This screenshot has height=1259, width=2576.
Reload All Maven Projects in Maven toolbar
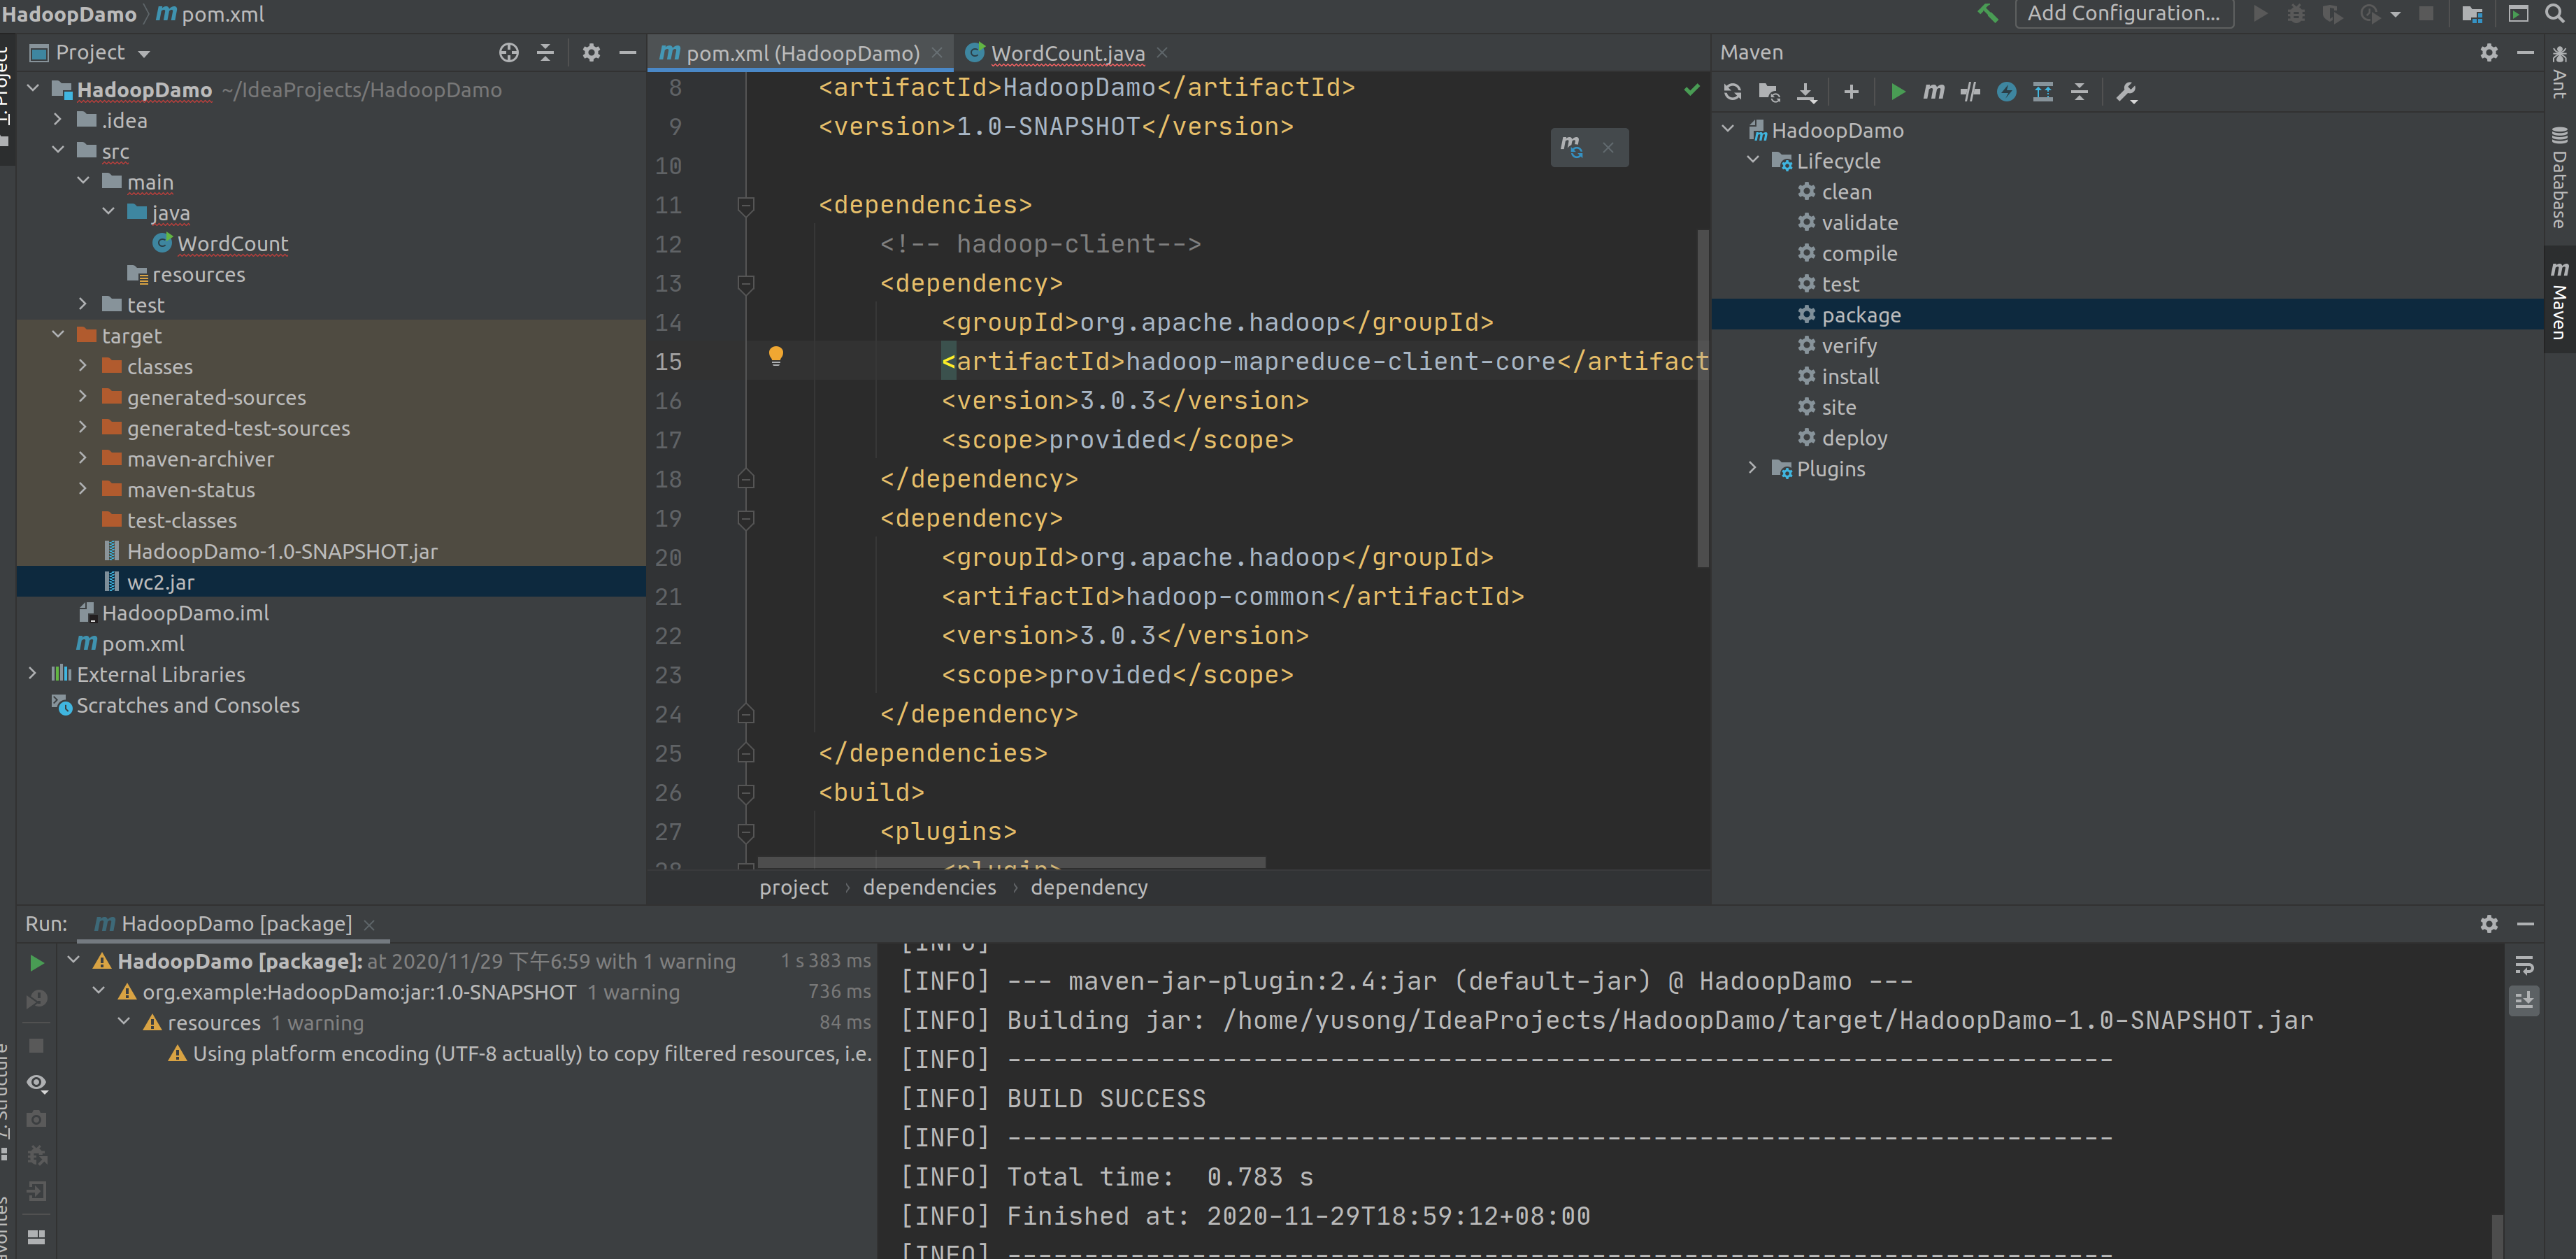(x=1733, y=92)
